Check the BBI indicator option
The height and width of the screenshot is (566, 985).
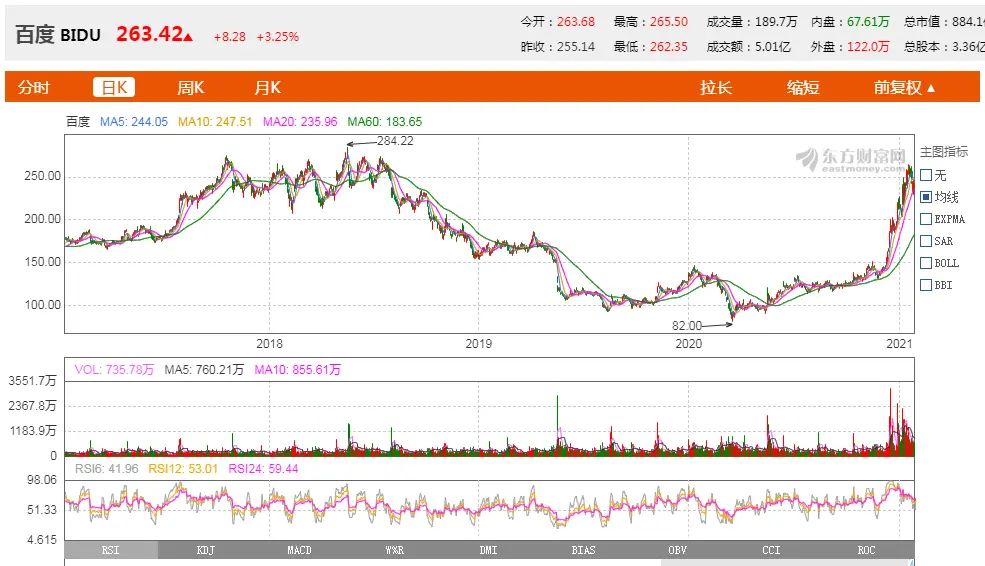pos(925,285)
